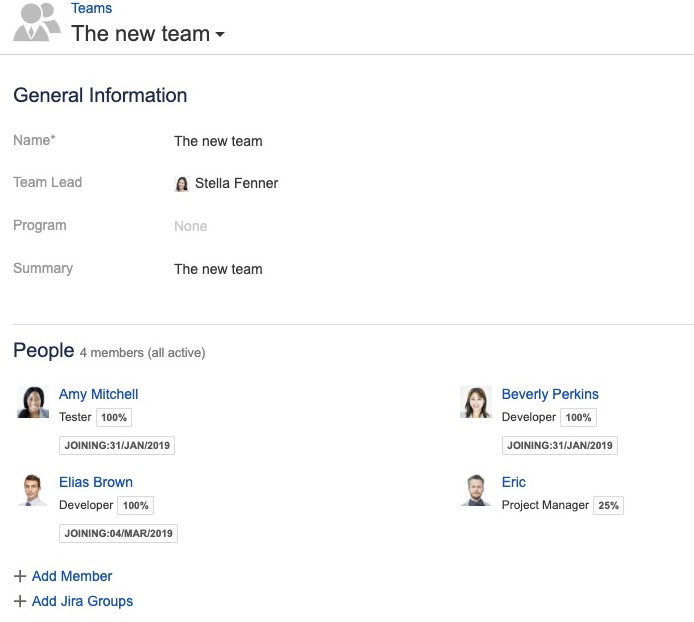Click the team avatar icon in the header

coord(38,22)
